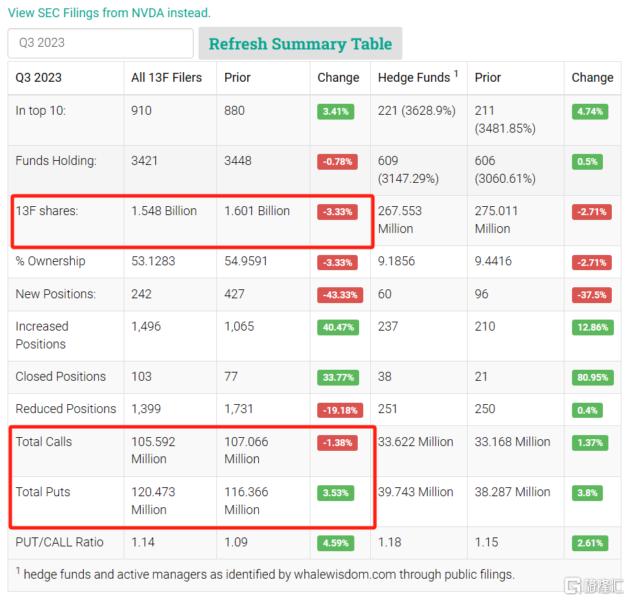The image size is (629, 600).
Task: Select the Closed Positions value 103
Action: [x=141, y=377]
